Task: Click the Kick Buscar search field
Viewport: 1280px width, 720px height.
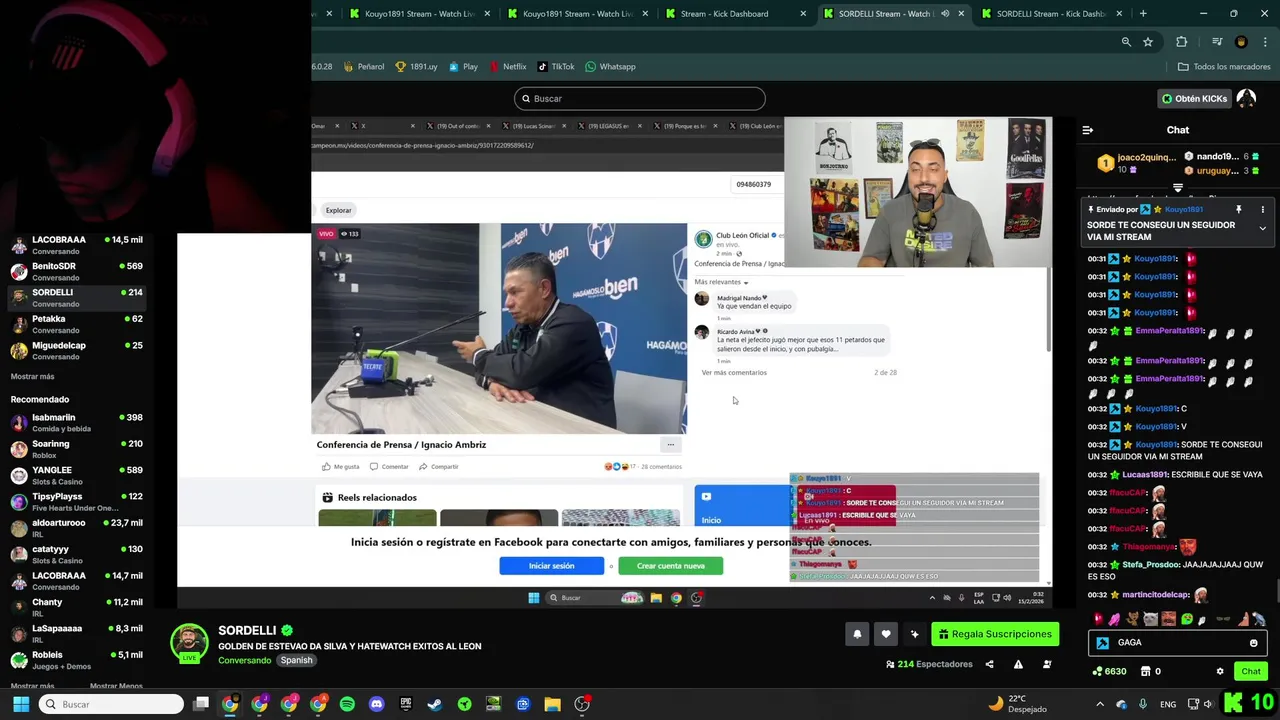Action: [x=640, y=98]
